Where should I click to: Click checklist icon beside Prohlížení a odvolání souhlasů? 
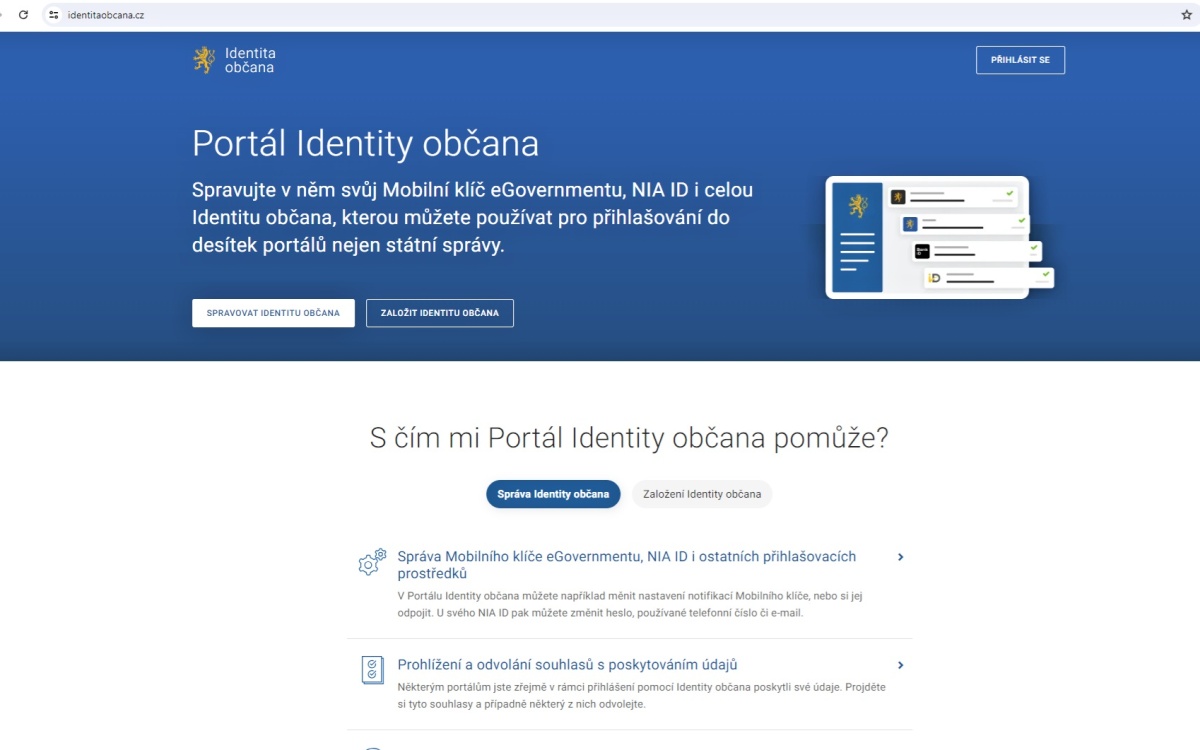(372, 670)
